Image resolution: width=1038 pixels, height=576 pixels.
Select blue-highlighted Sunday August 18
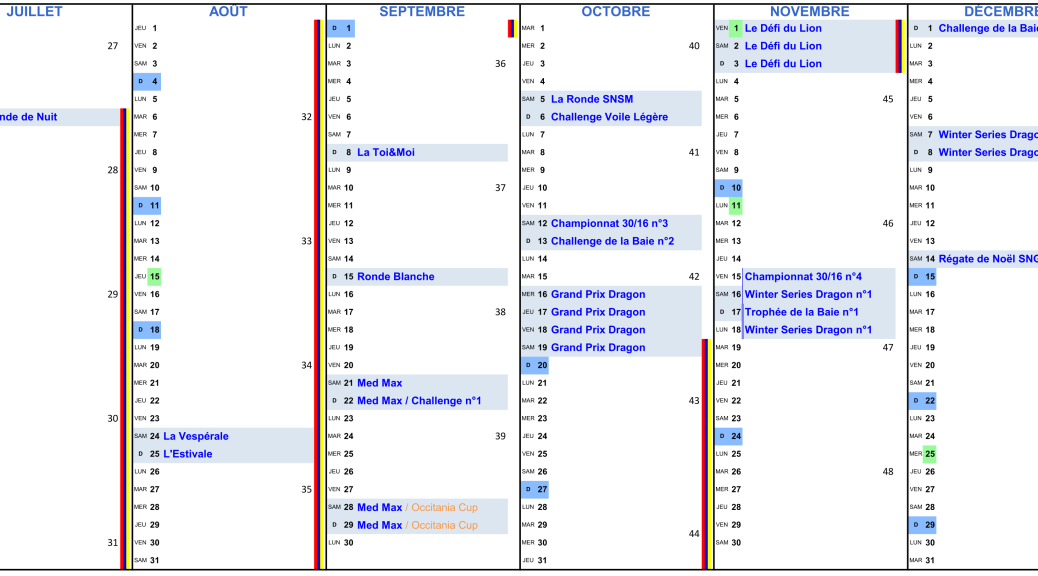point(147,330)
